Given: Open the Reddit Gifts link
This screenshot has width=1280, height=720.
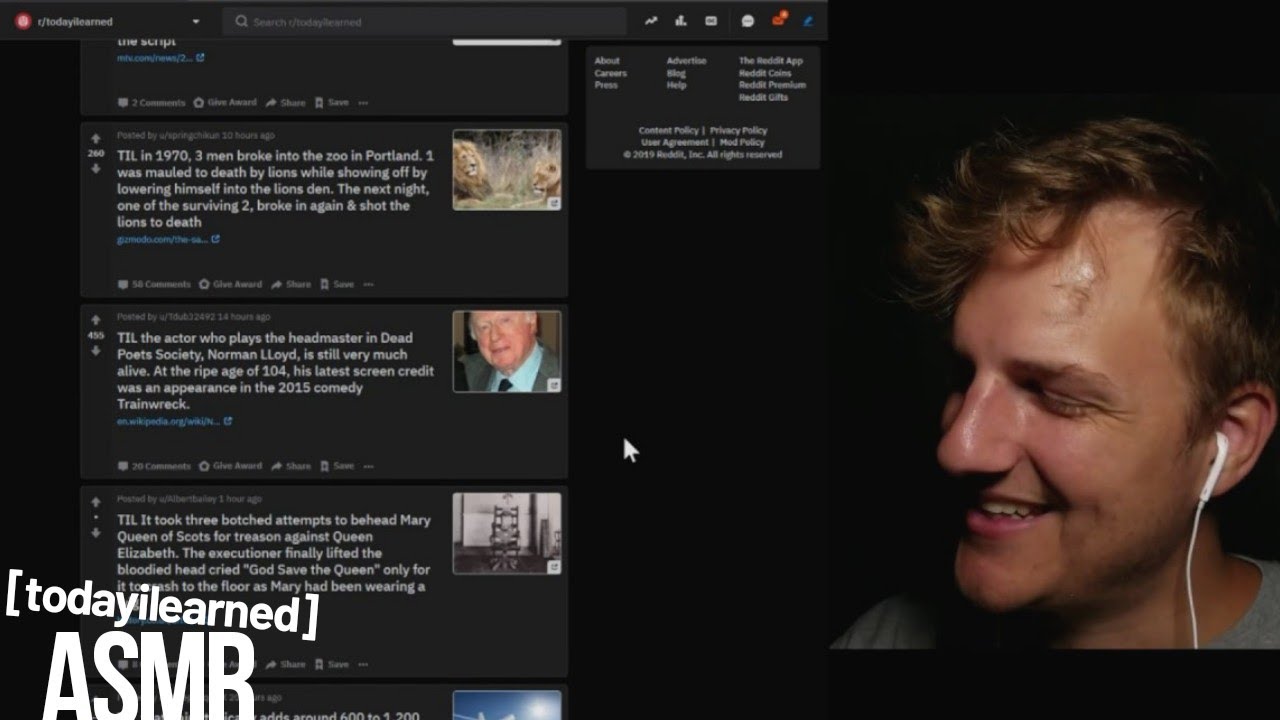Looking at the screenshot, I should click(763, 97).
